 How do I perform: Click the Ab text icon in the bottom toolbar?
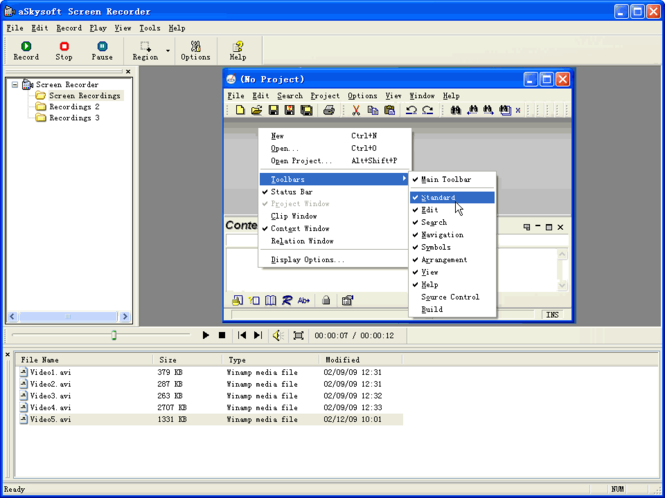pyautogui.click(x=304, y=300)
